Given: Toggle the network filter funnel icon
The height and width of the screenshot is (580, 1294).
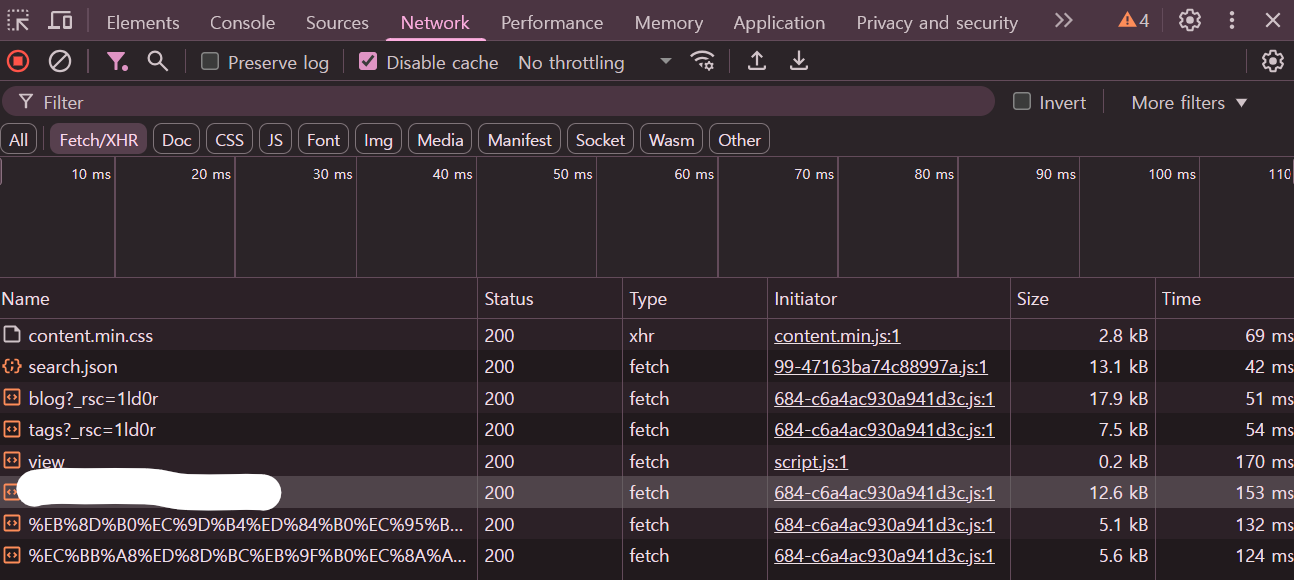Looking at the screenshot, I should pyautogui.click(x=117, y=62).
